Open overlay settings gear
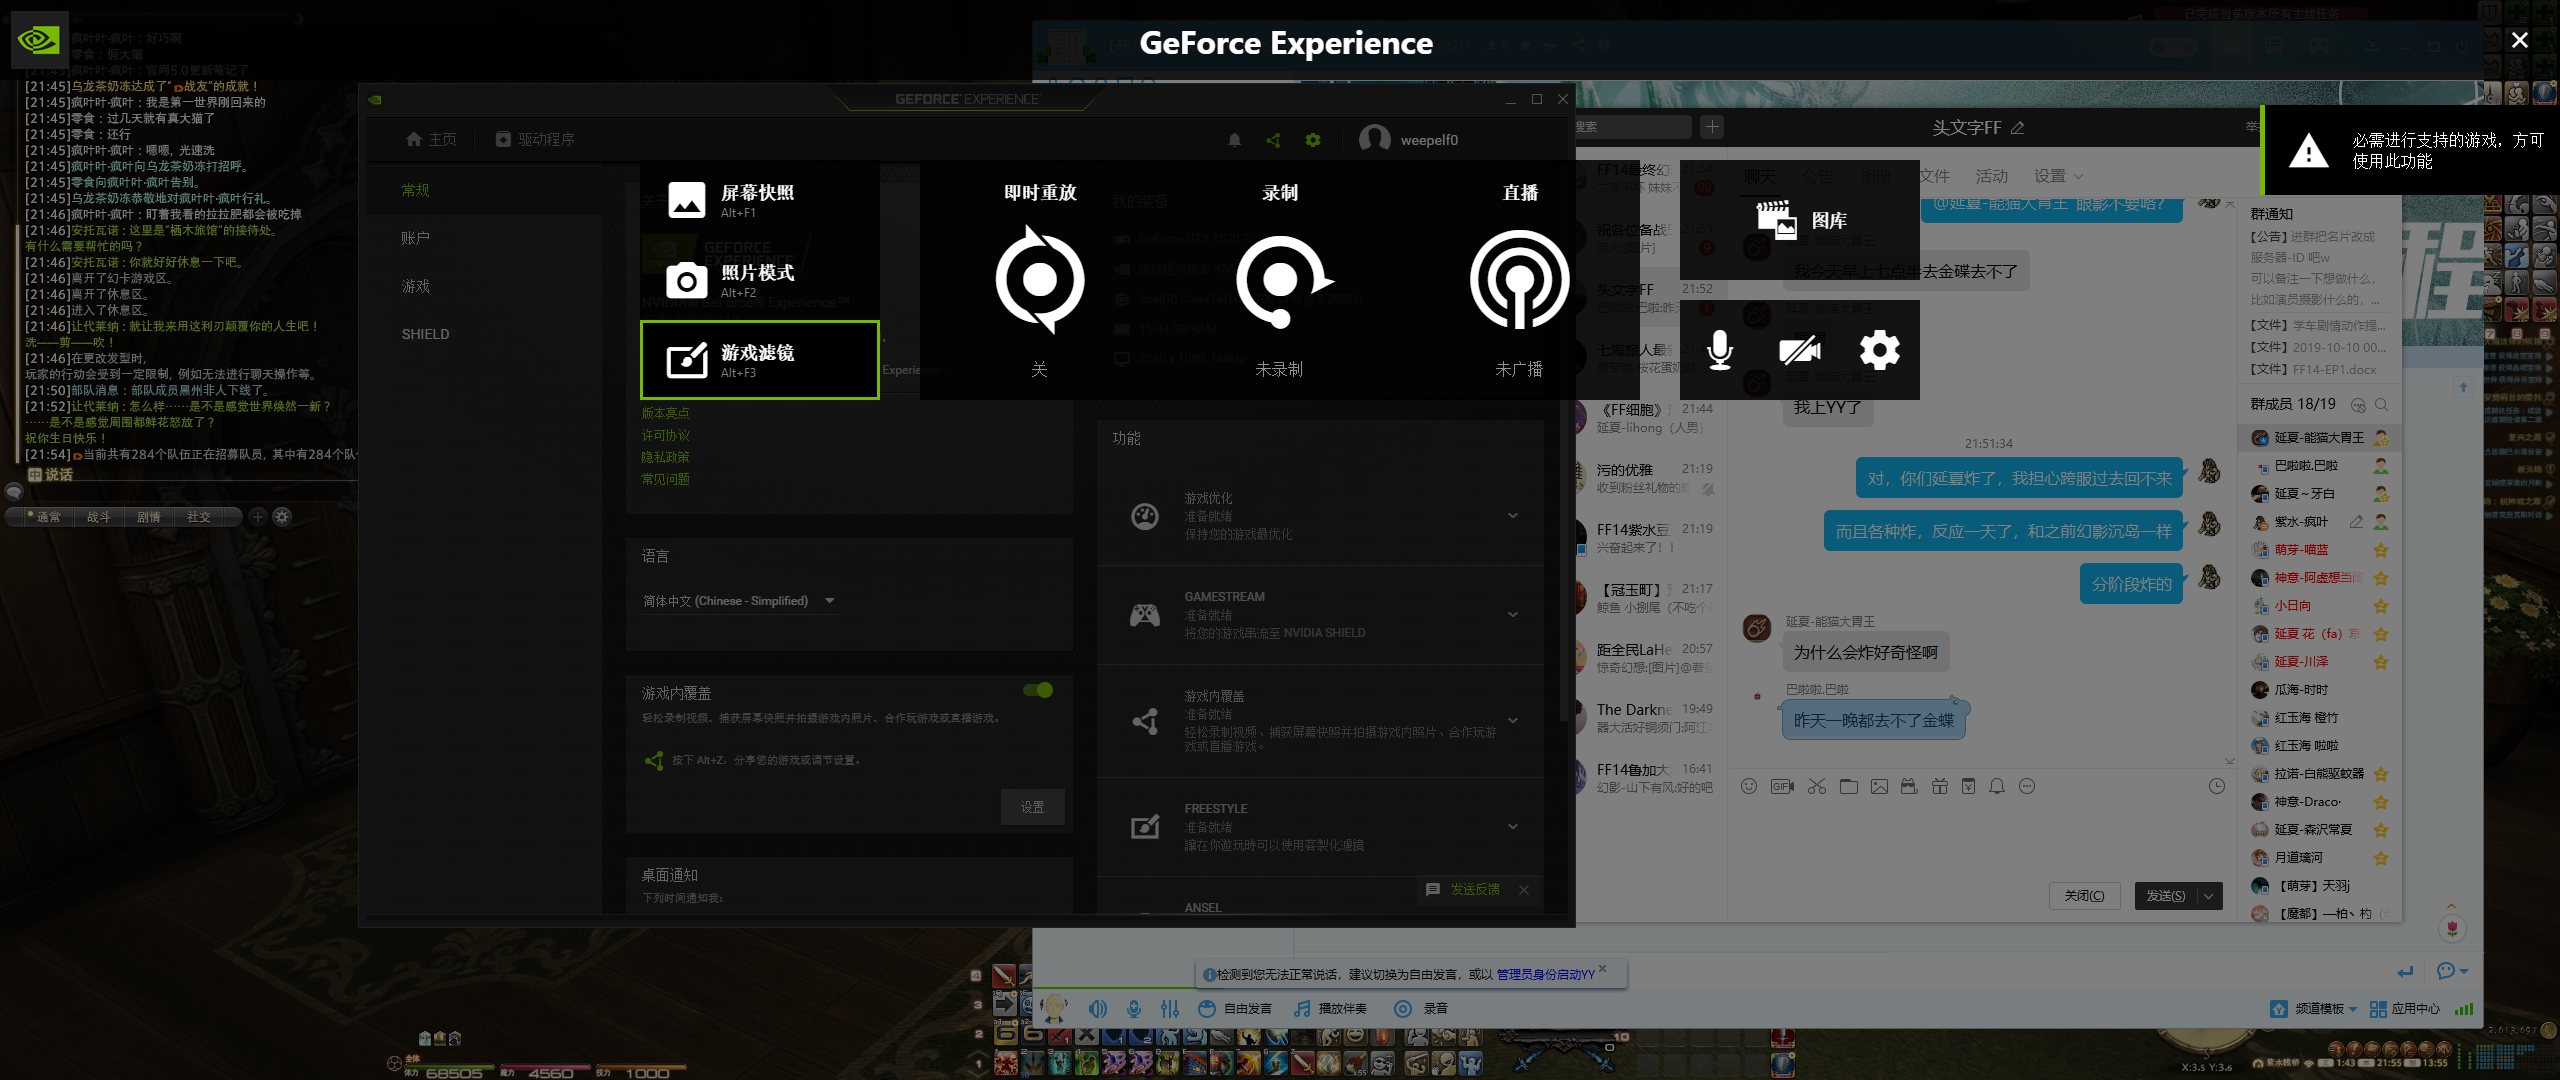2560x1080 pixels. pyautogui.click(x=1879, y=350)
